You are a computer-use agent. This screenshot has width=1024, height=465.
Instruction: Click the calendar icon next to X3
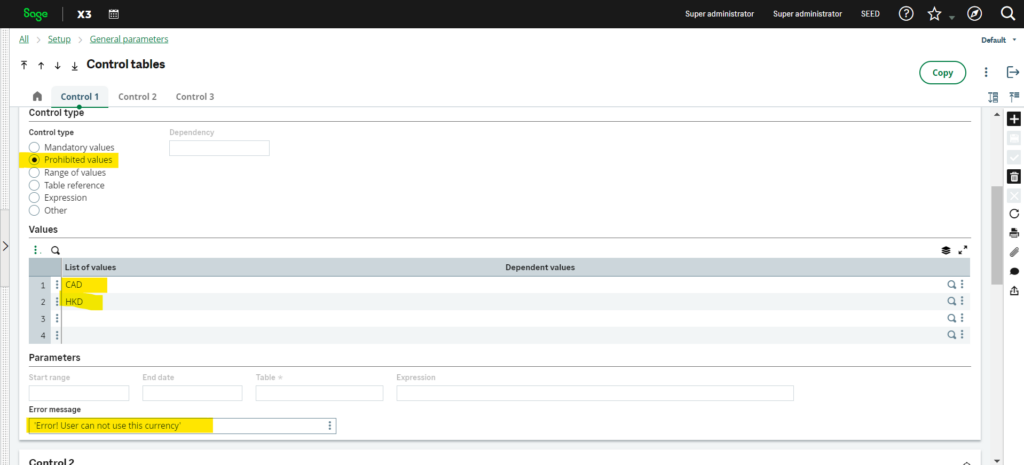pyautogui.click(x=114, y=14)
